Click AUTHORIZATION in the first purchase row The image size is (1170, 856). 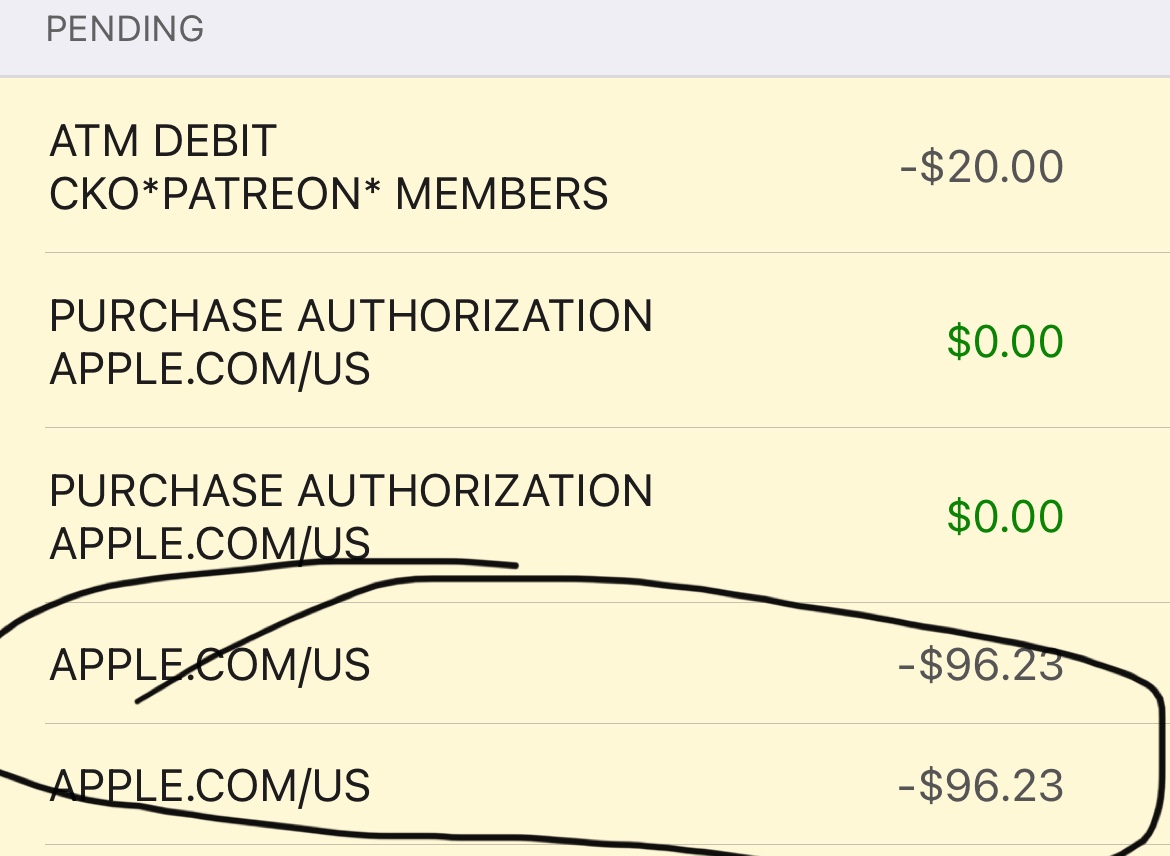coord(475,315)
